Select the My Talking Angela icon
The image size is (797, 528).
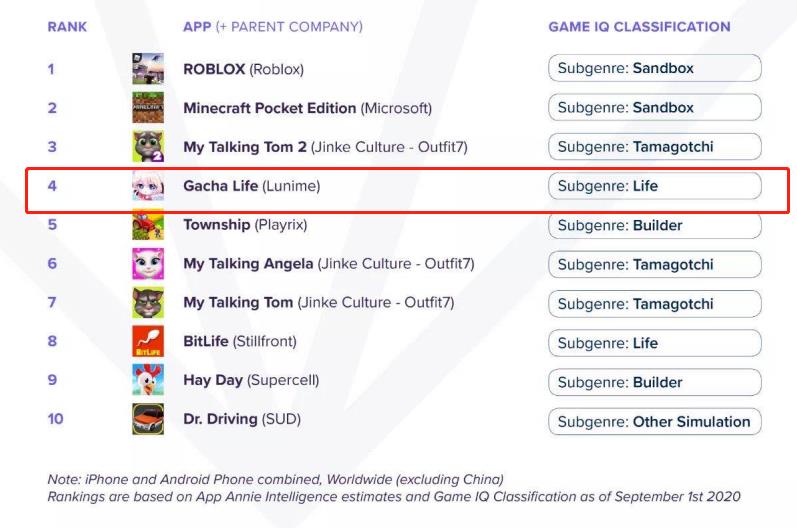(x=148, y=264)
